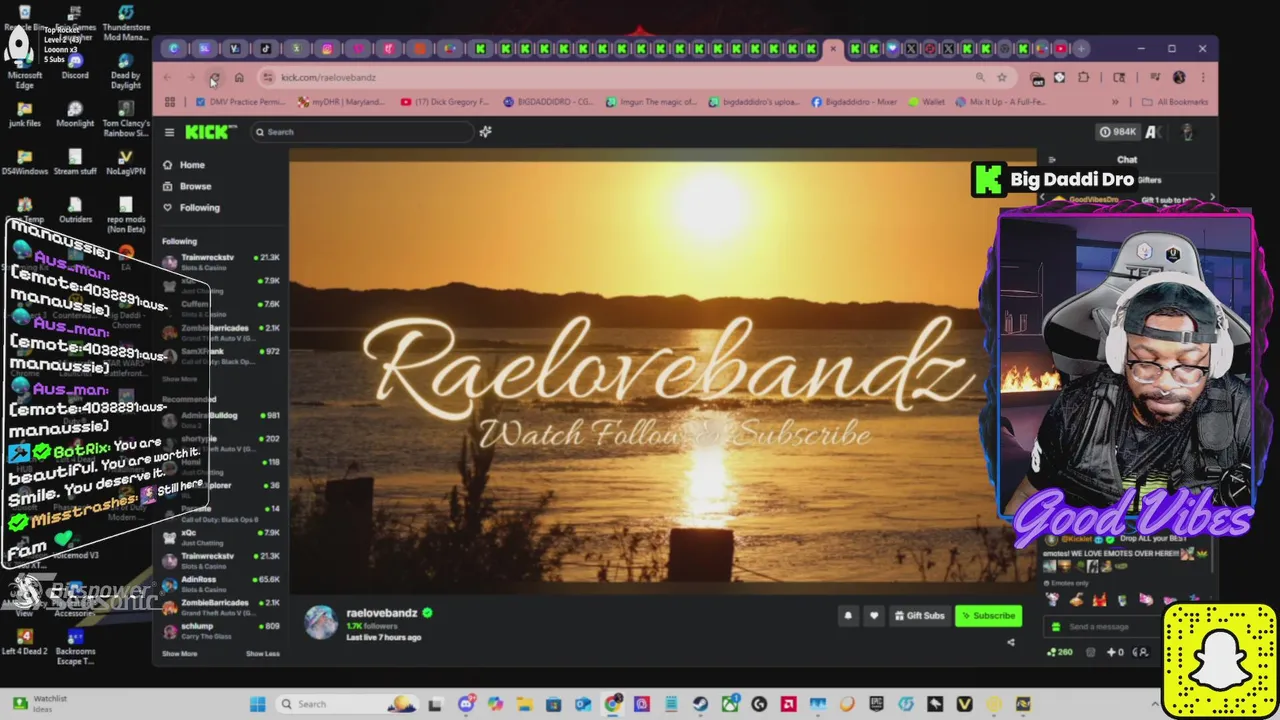The height and width of the screenshot is (720, 1280).
Task: Open Trainwreckstv channel at top of Following
Action: click(221, 262)
